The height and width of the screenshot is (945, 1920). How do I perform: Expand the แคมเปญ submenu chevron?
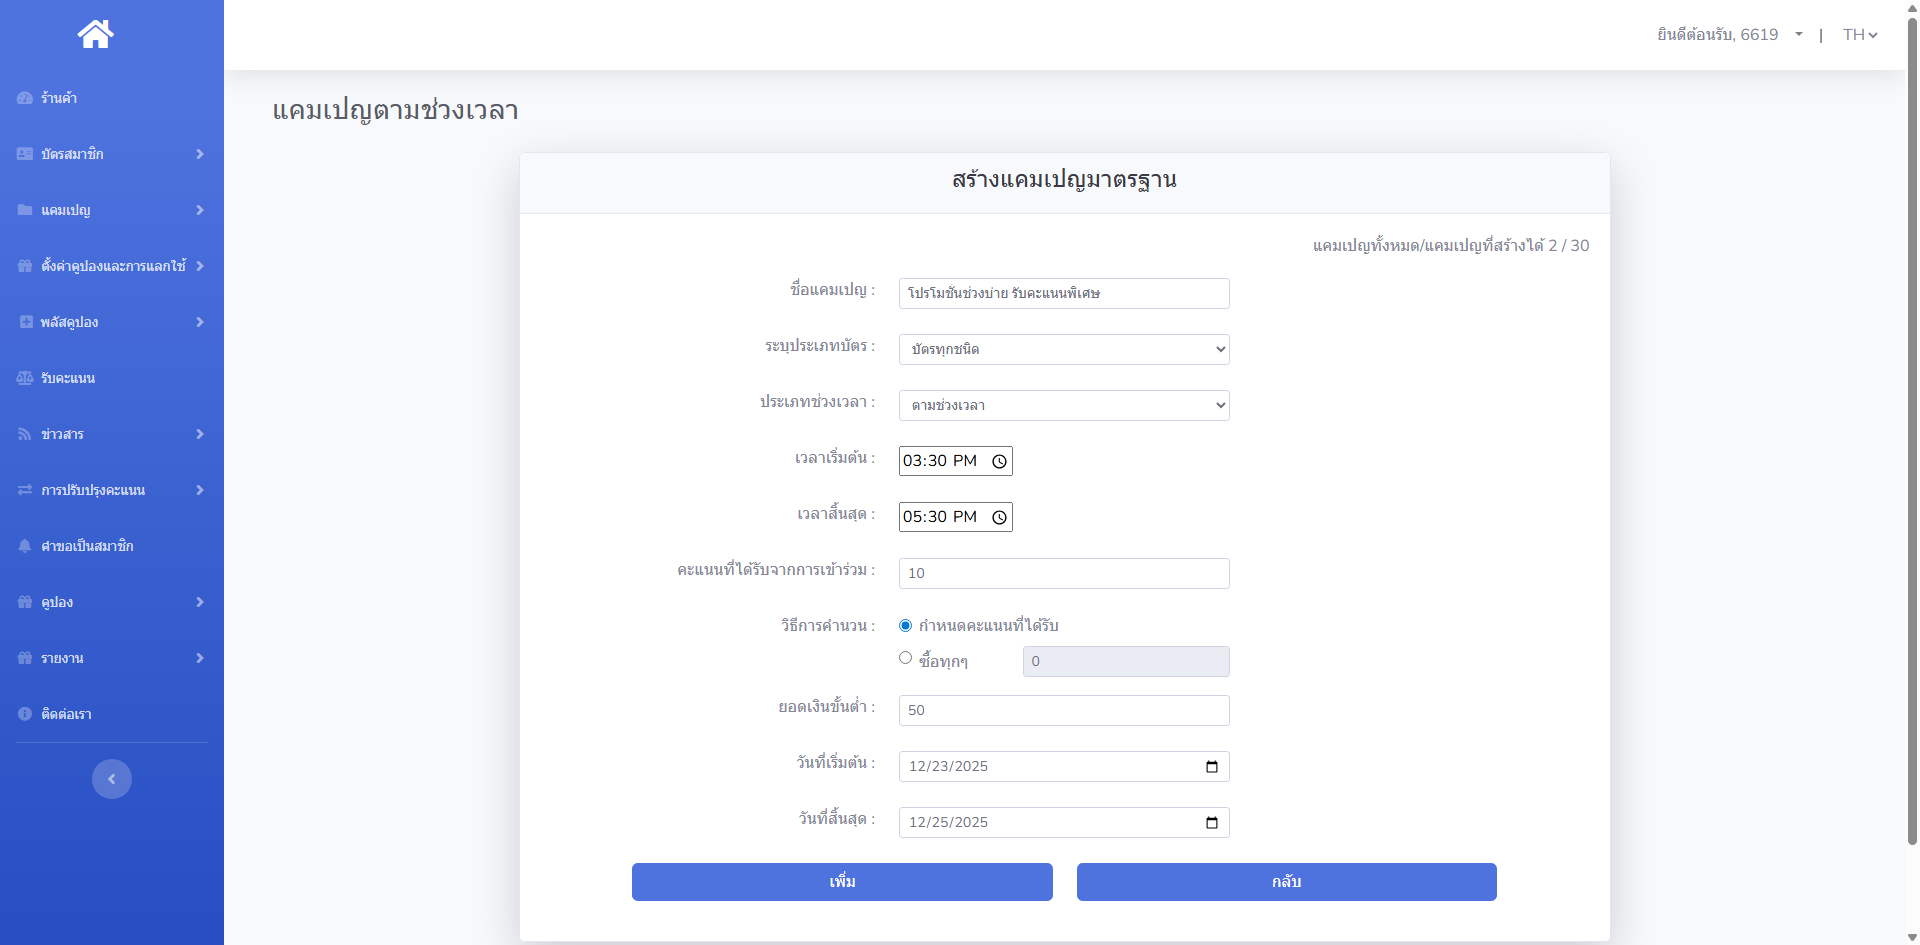point(200,210)
